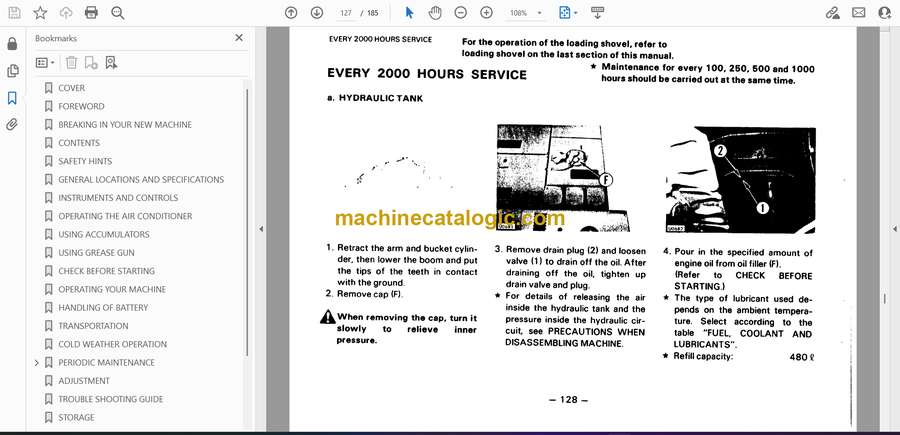
Task: Click the document vertical scrollbar
Action: (885, 301)
